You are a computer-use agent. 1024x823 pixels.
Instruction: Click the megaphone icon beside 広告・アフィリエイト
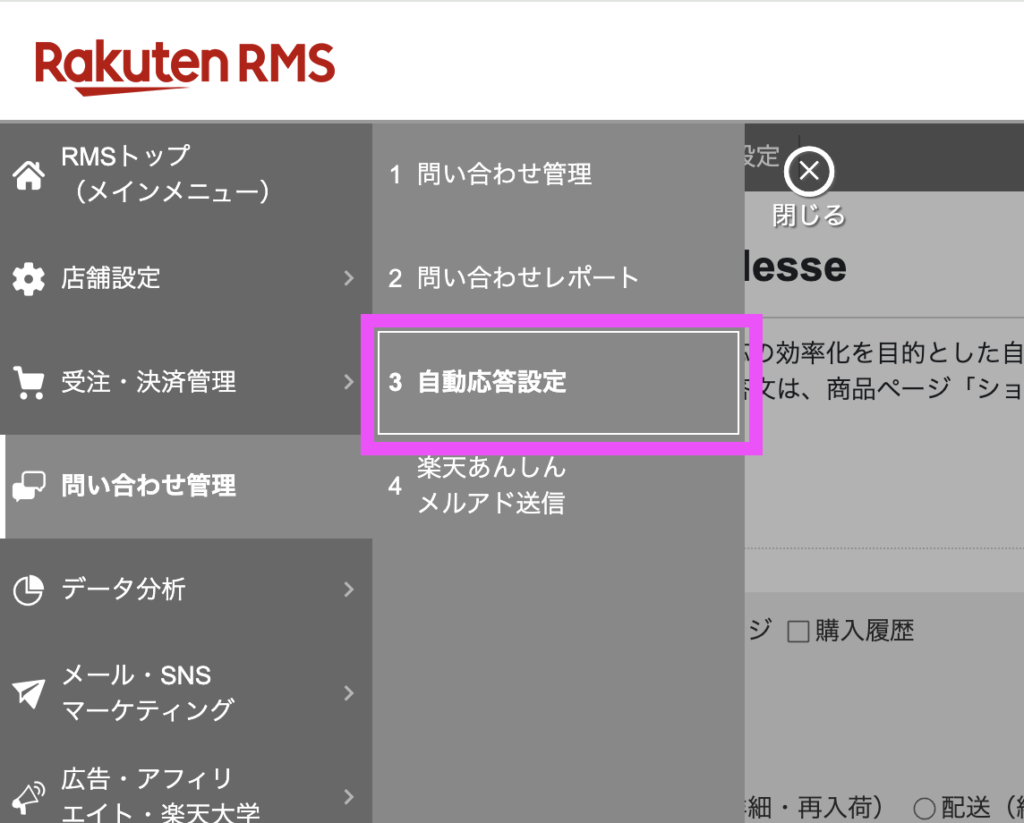click(28, 796)
